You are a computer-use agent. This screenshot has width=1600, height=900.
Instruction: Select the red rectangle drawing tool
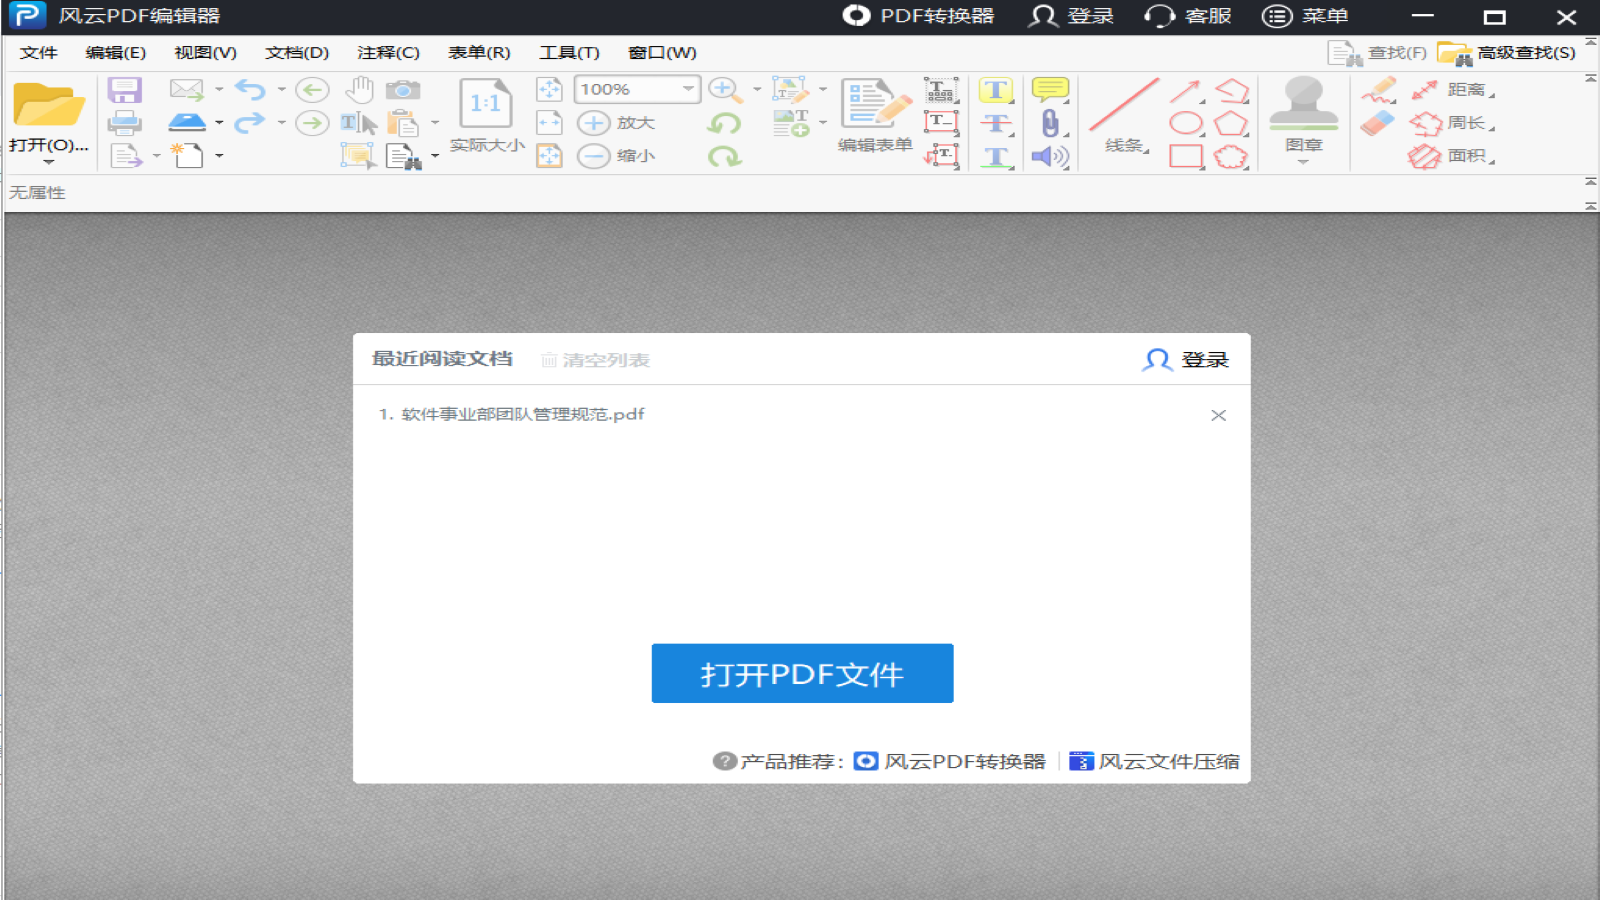[1184, 156]
